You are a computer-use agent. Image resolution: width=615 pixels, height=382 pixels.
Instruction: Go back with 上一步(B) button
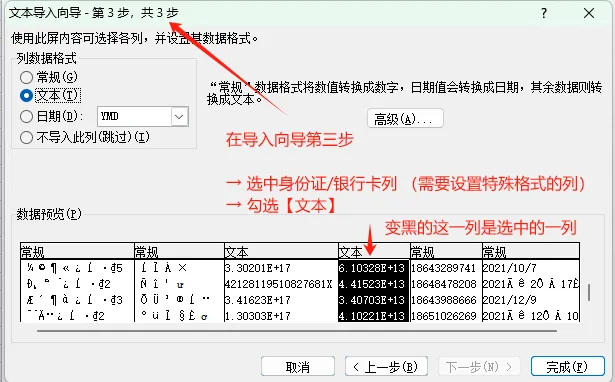pyautogui.click(x=386, y=367)
